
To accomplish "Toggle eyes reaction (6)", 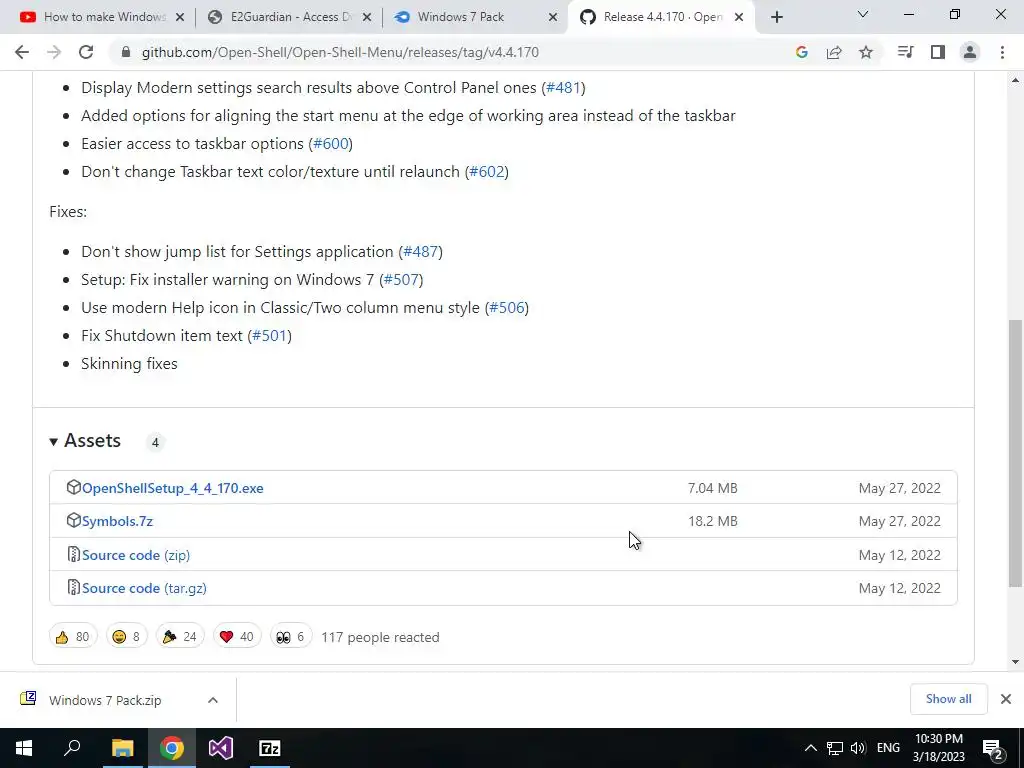I will coord(291,637).
